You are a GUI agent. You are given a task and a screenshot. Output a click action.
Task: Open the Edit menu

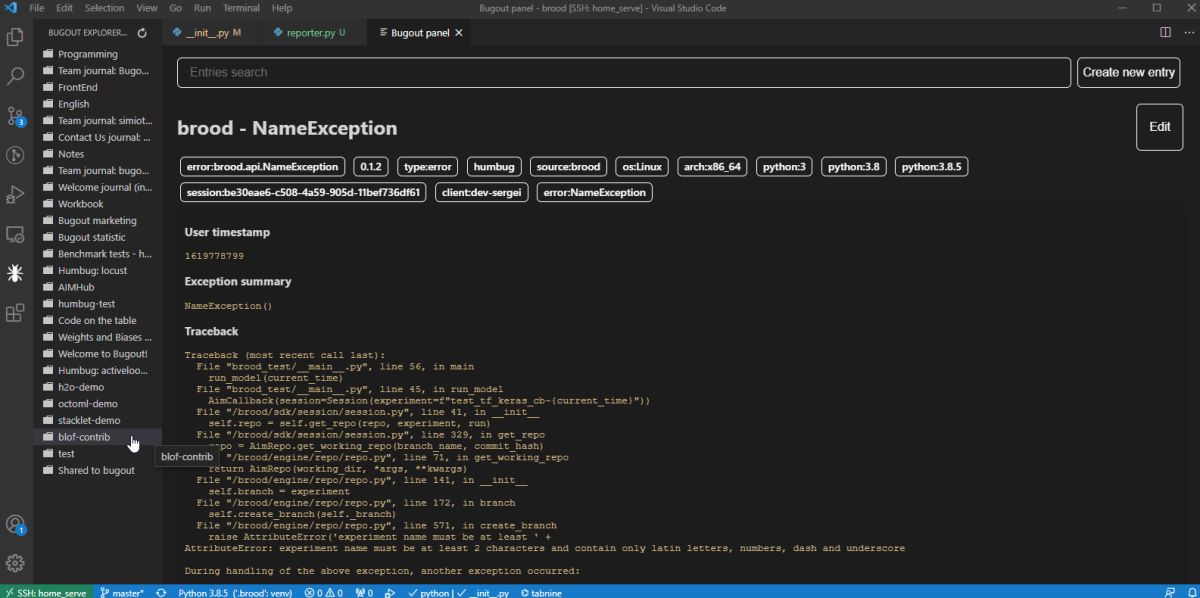65,7
